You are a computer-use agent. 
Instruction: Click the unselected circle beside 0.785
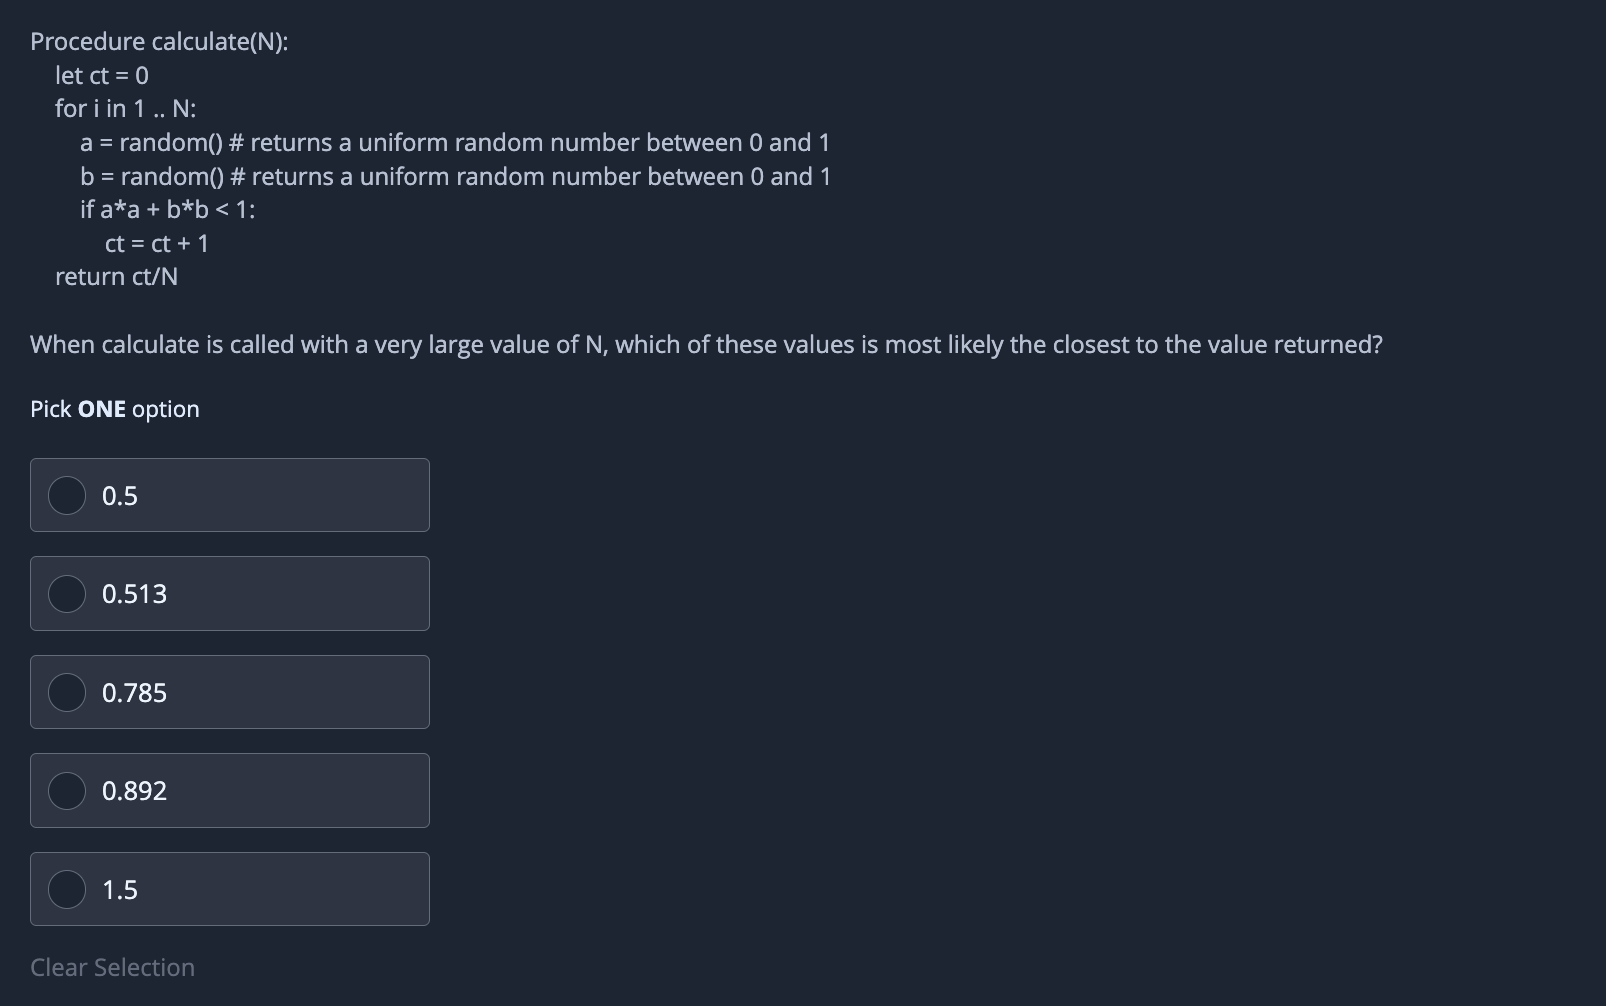(66, 691)
